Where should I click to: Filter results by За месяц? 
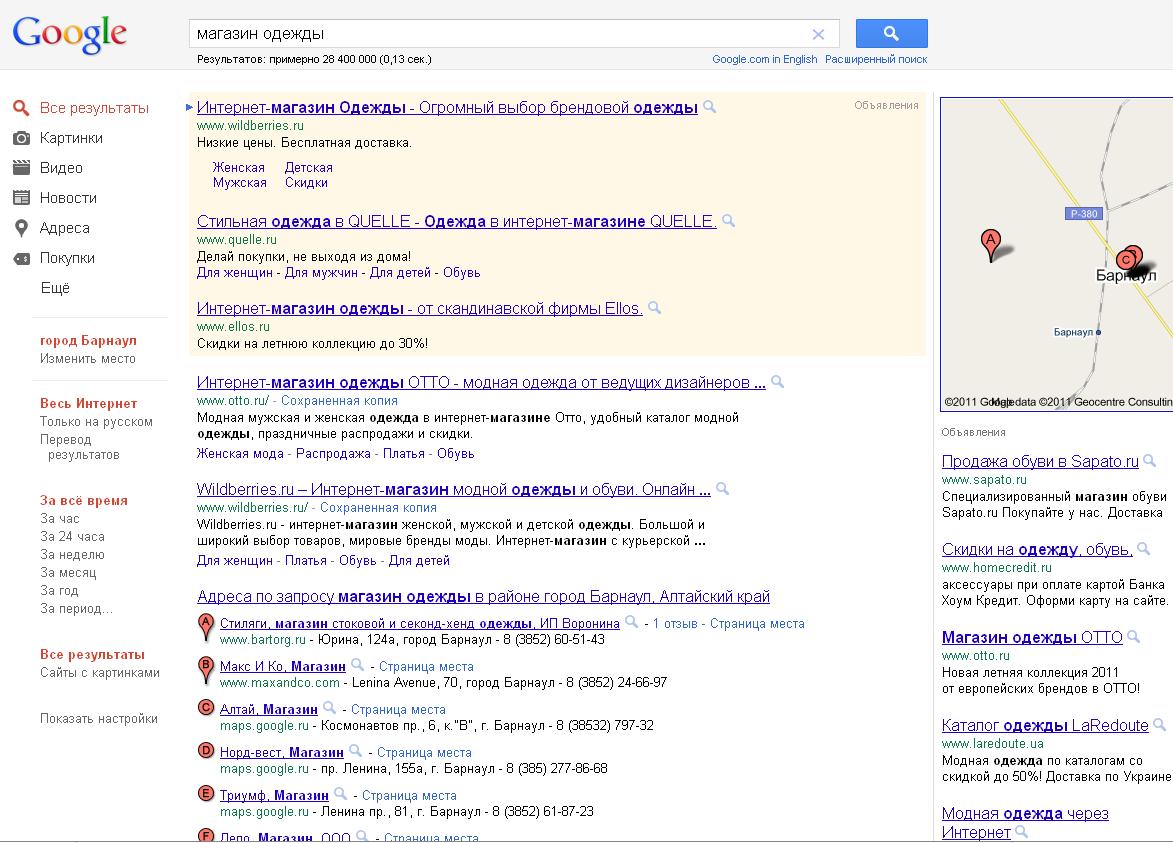click(x=68, y=573)
